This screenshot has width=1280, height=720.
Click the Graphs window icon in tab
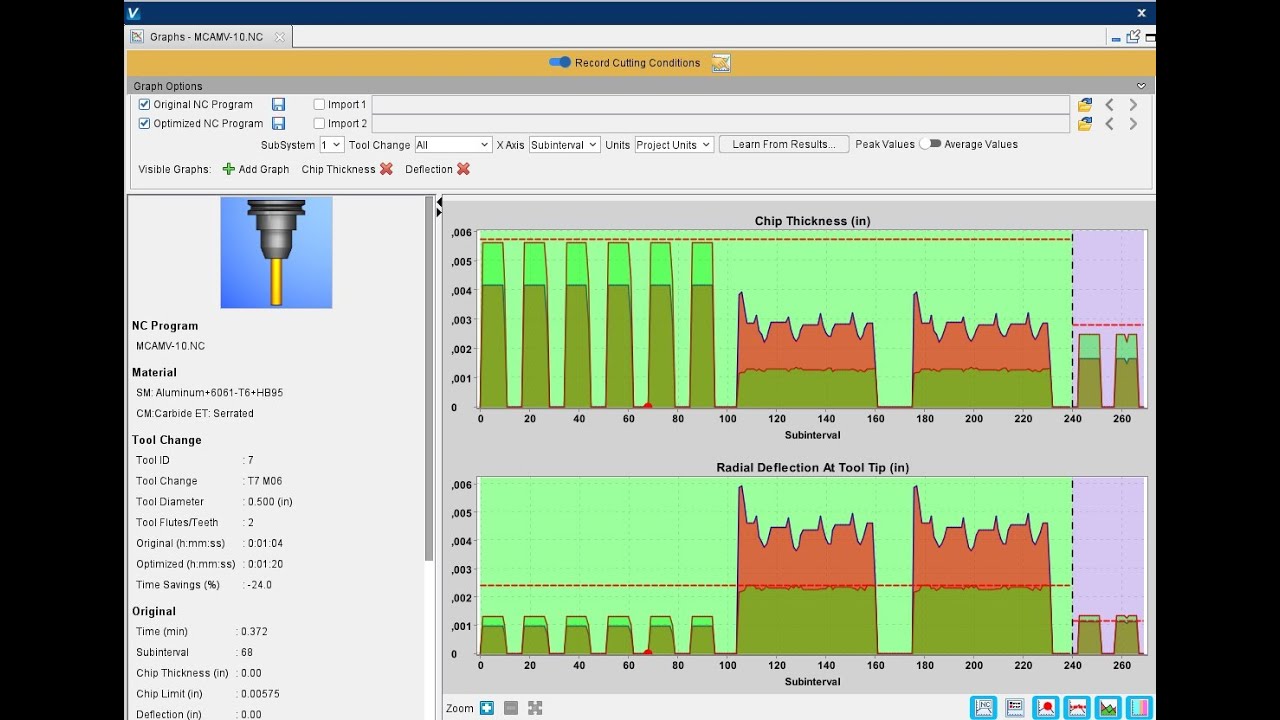pos(138,37)
